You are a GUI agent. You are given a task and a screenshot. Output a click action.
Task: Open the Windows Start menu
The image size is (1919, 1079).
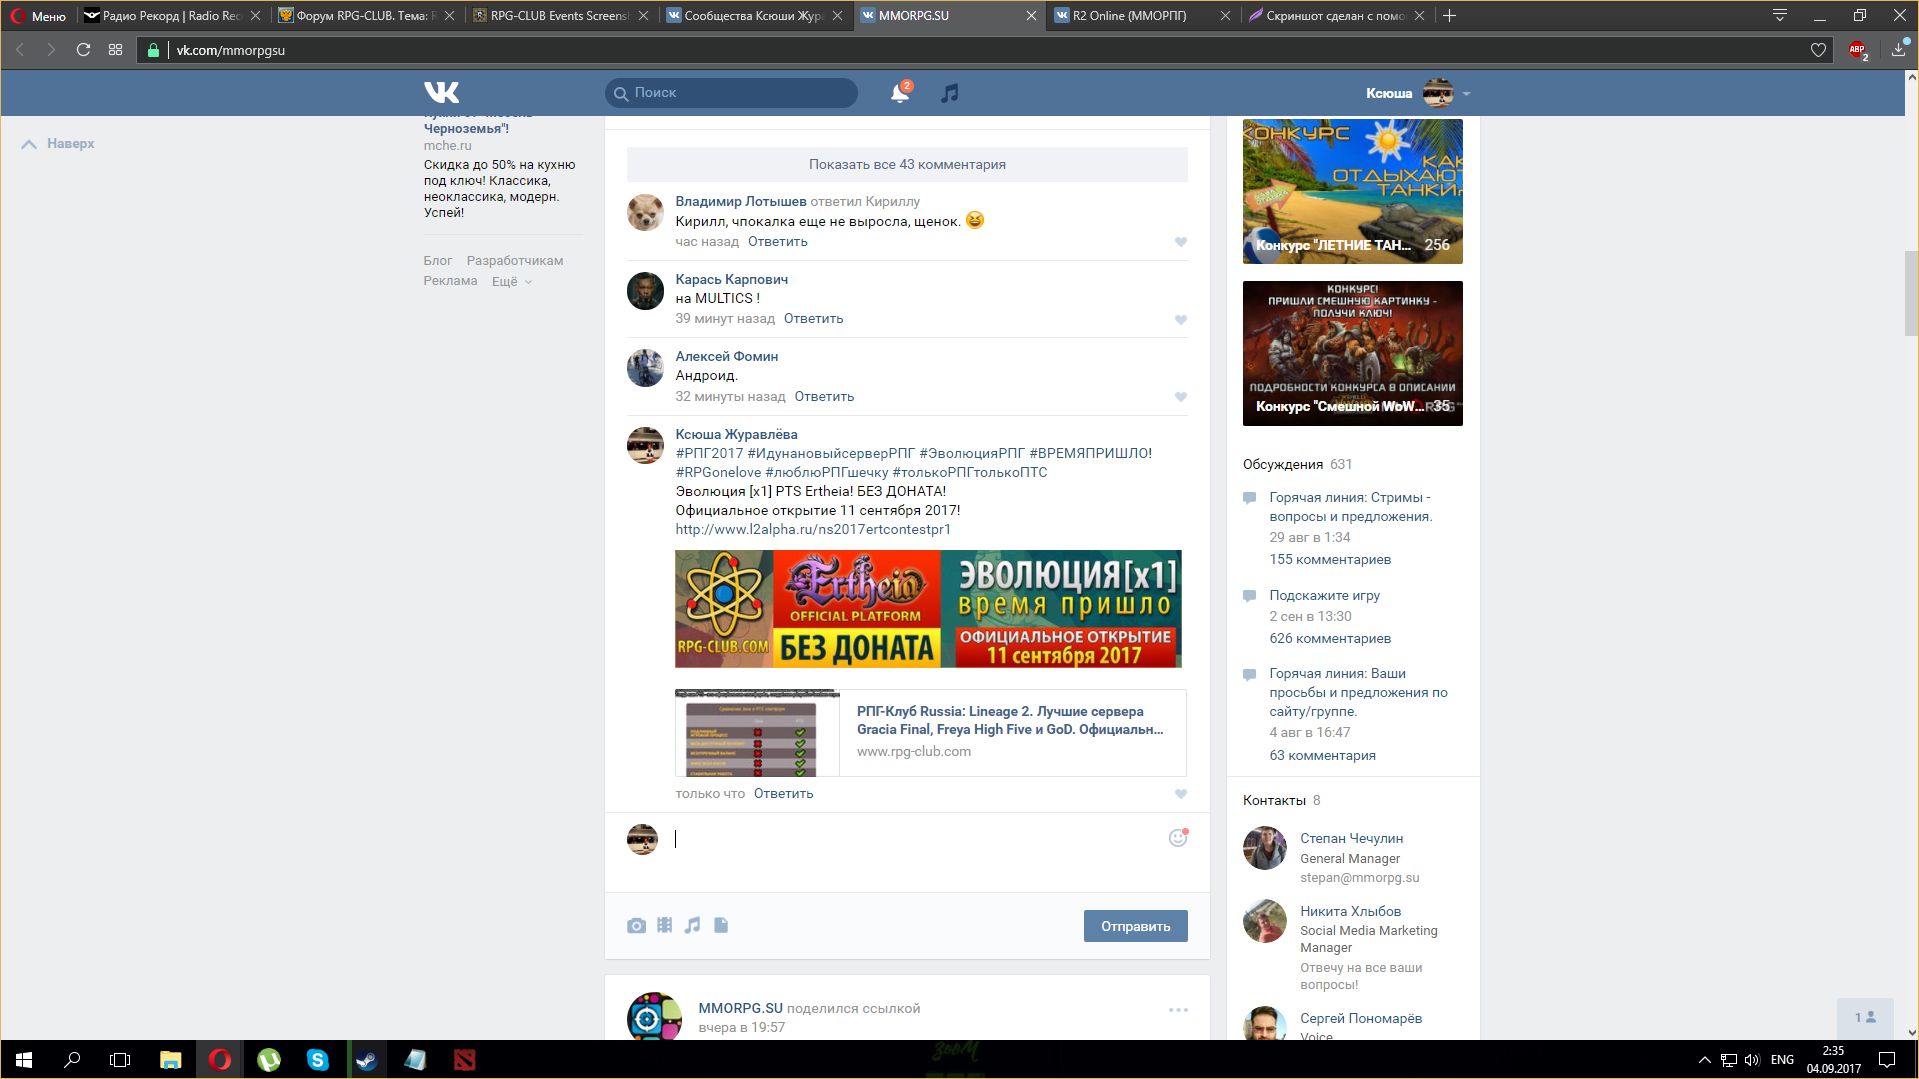point(24,1060)
